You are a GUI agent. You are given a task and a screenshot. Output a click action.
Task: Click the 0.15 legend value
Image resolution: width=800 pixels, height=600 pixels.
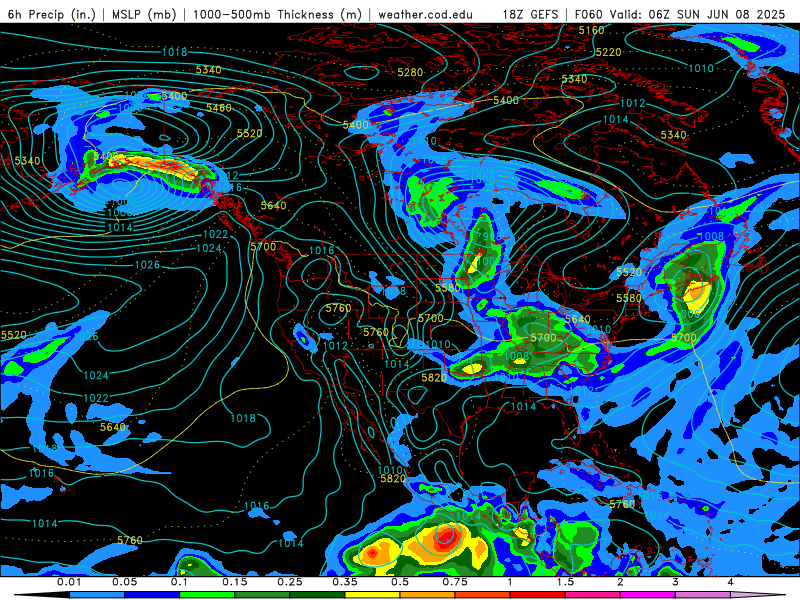[x=235, y=582]
